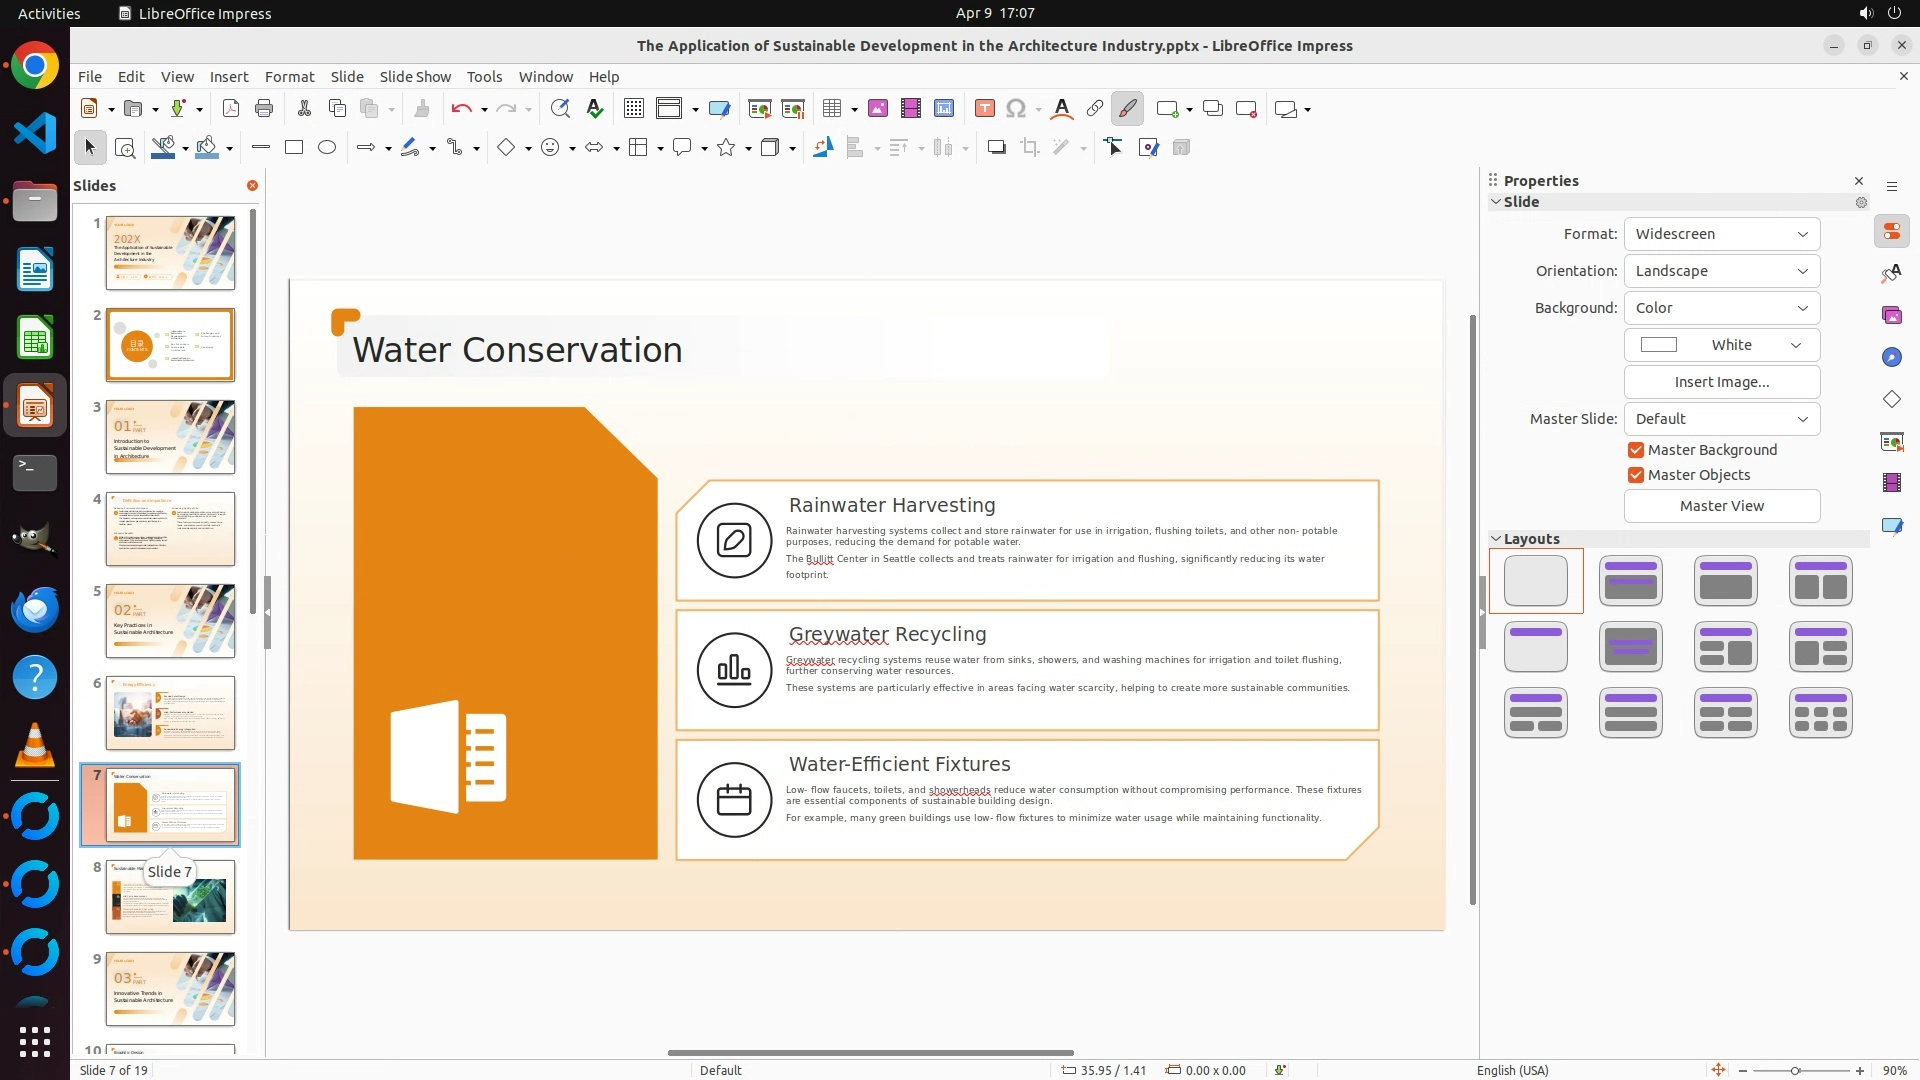Image resolution: width=1920 pixels, height=1080 pixels.
Task: Click the Export as PDF icon
Action: [231, 109]
